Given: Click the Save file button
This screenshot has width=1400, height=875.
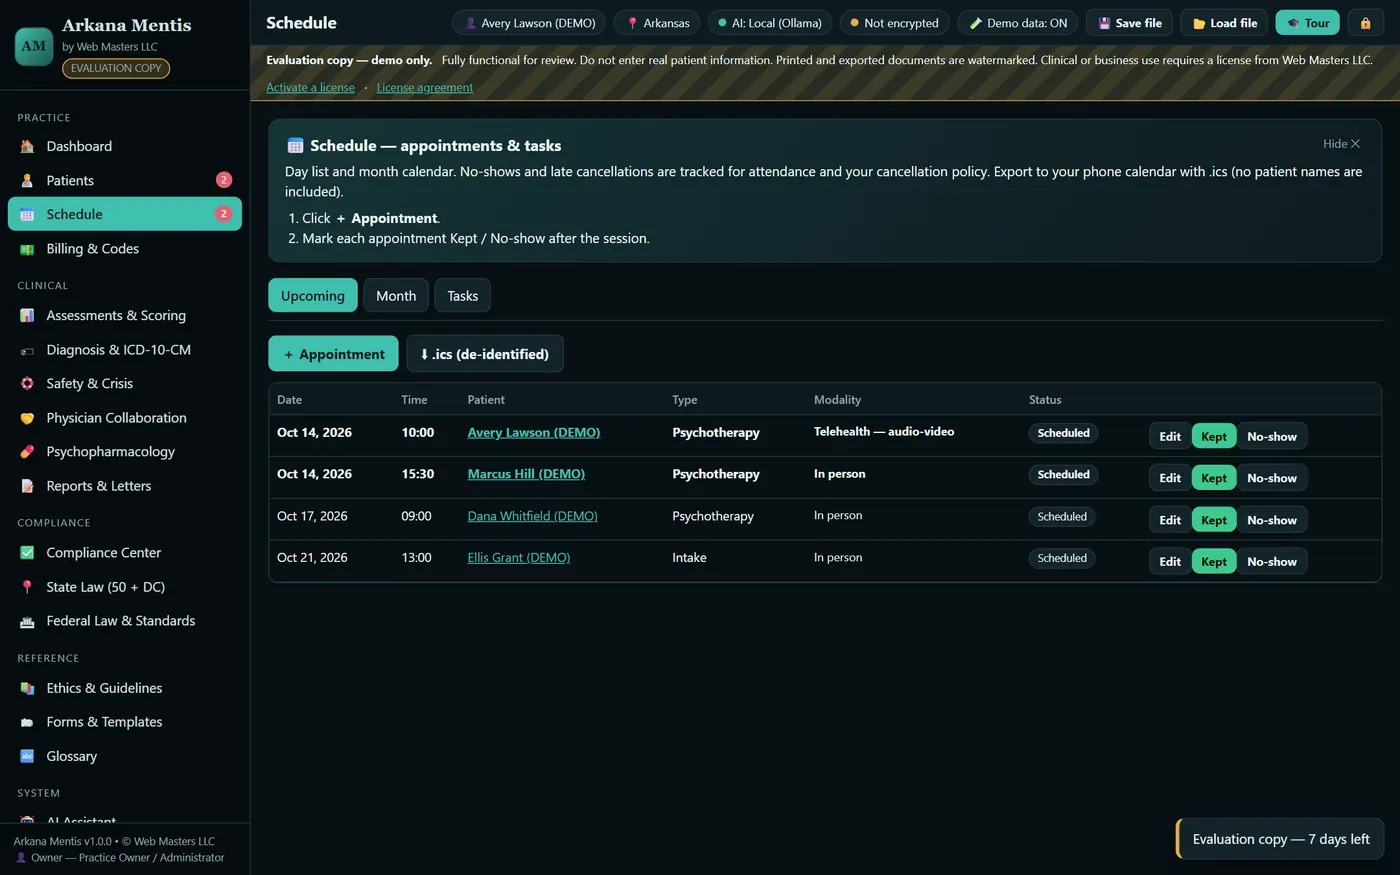Looking at the screenshot, I should 1130,23.
